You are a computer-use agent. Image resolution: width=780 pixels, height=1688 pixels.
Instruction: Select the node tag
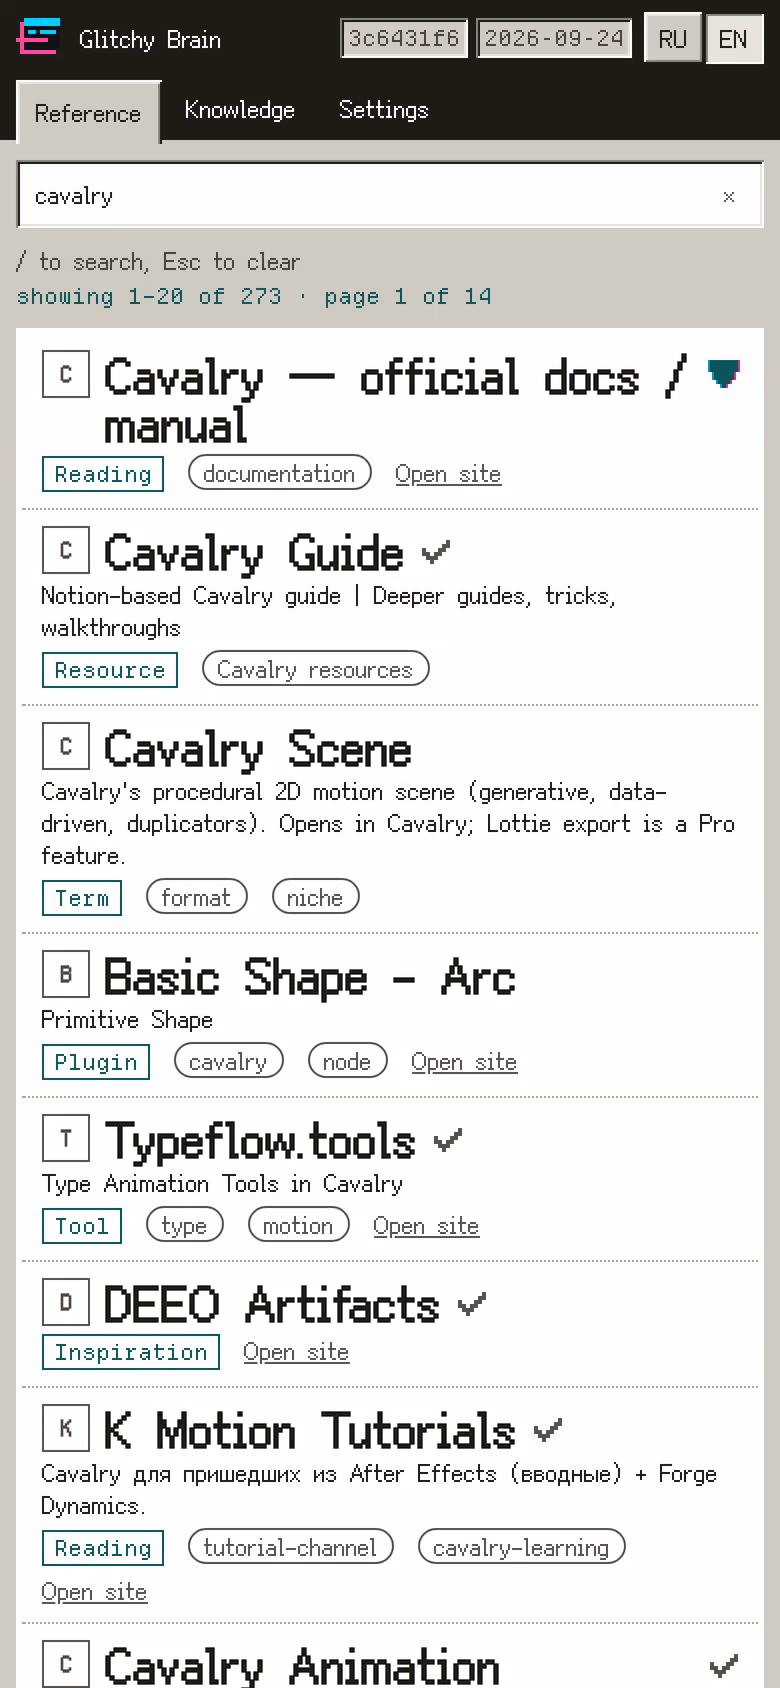click(348, 1061)
